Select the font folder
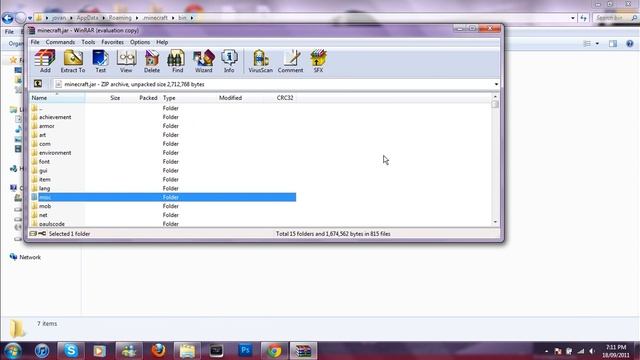This screenshot has width=640, height=360. coord(163,162)
